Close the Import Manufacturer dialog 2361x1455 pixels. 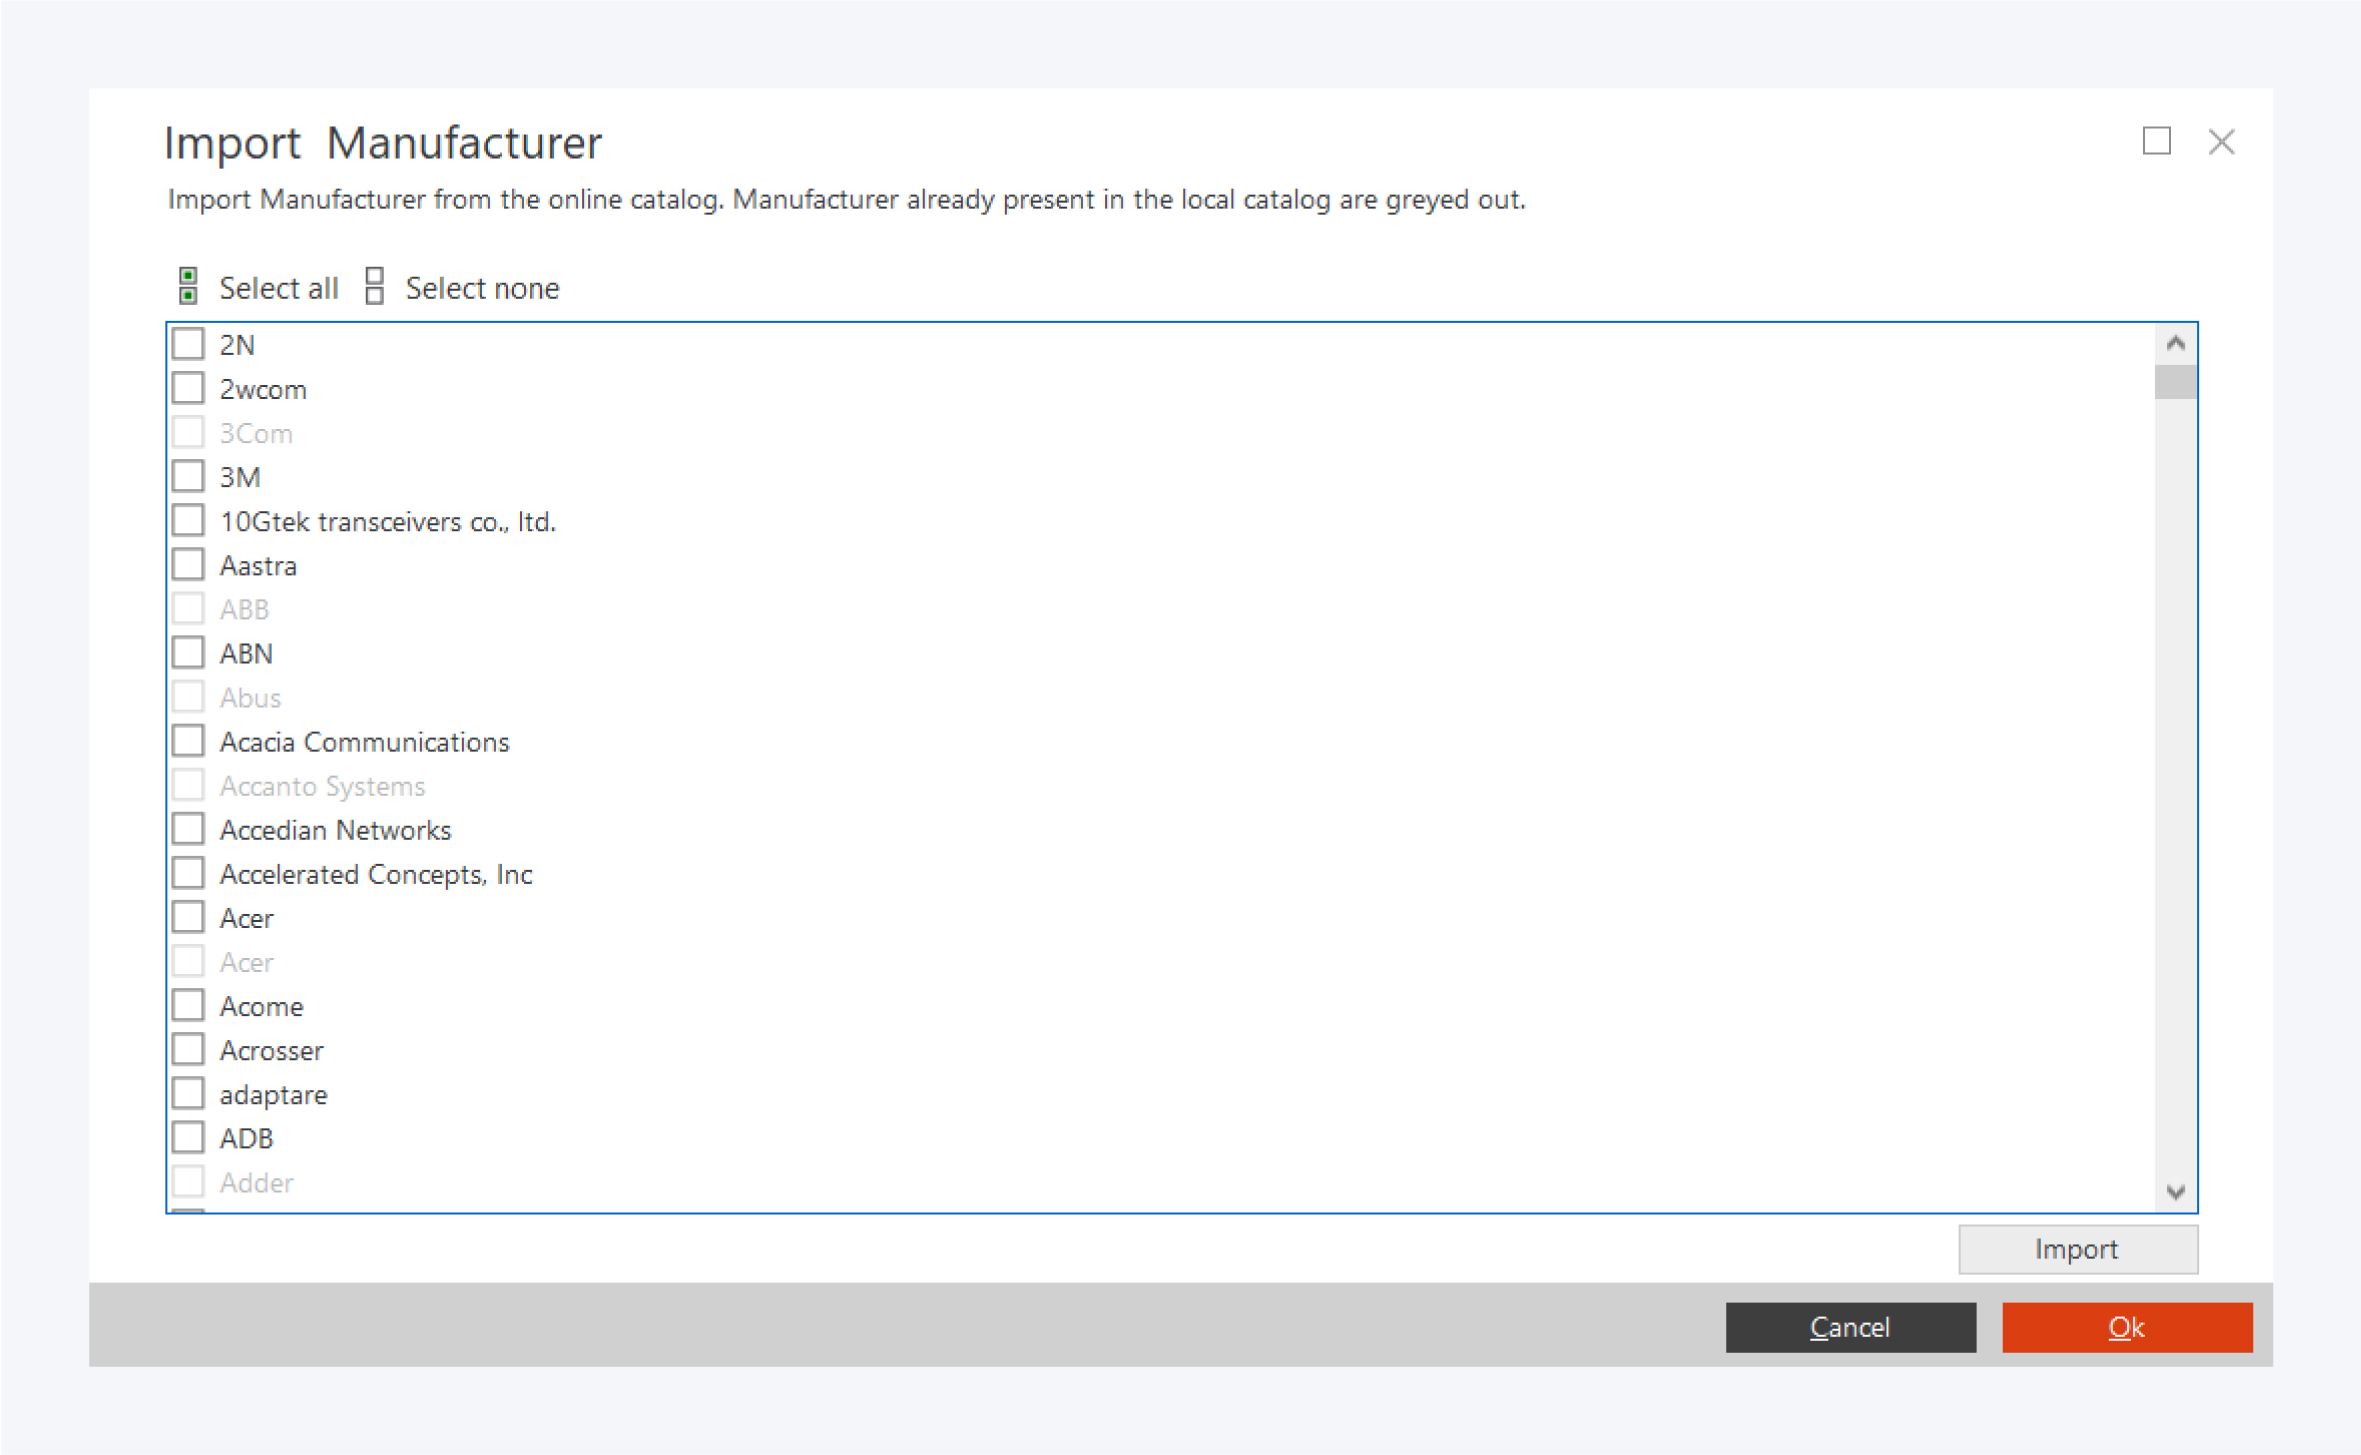[x=2221, y=142]
